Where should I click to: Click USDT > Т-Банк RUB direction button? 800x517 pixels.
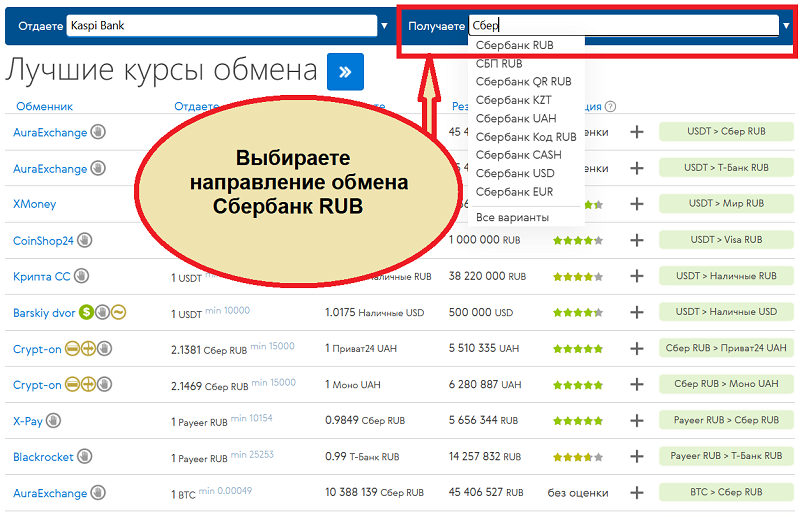pyautogui.click(x=726, y=168)
